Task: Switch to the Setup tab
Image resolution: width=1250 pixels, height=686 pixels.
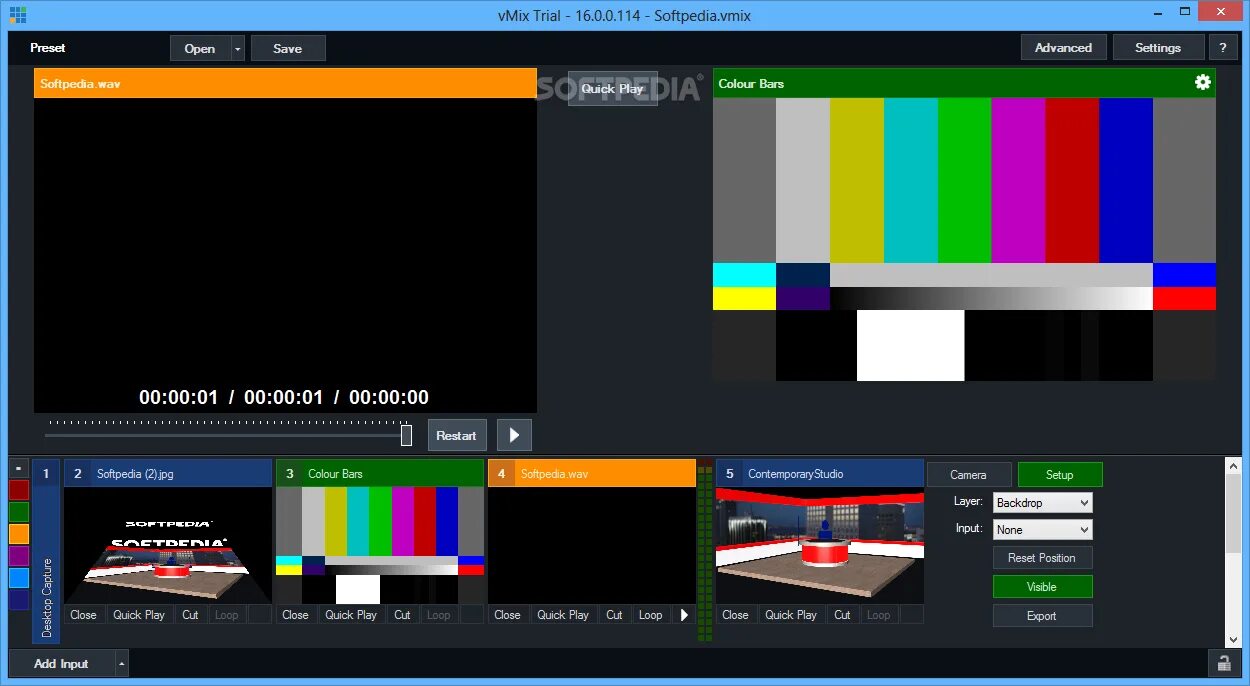Action: (1059, 475)
